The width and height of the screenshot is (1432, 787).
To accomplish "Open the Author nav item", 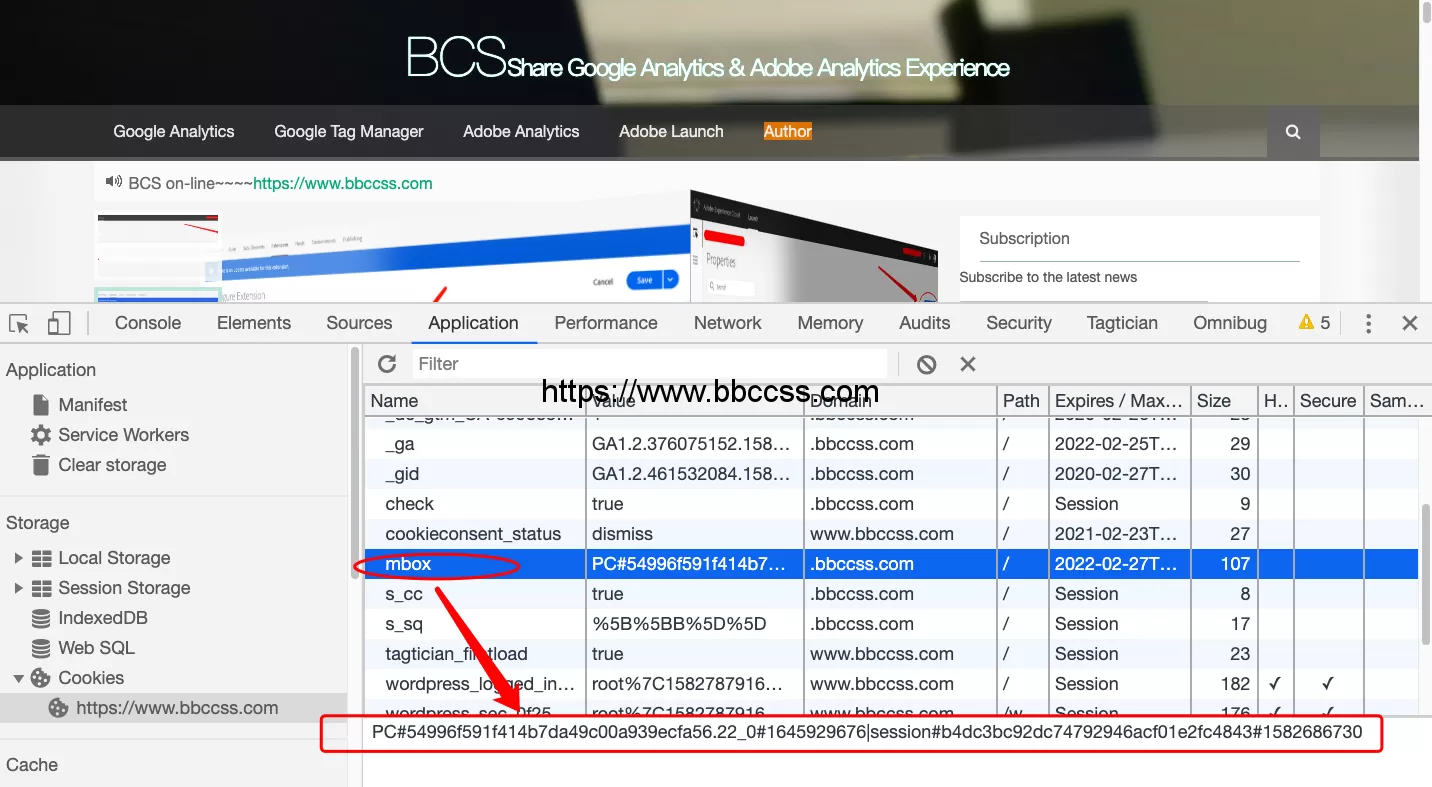I will (x=788, y=132).
